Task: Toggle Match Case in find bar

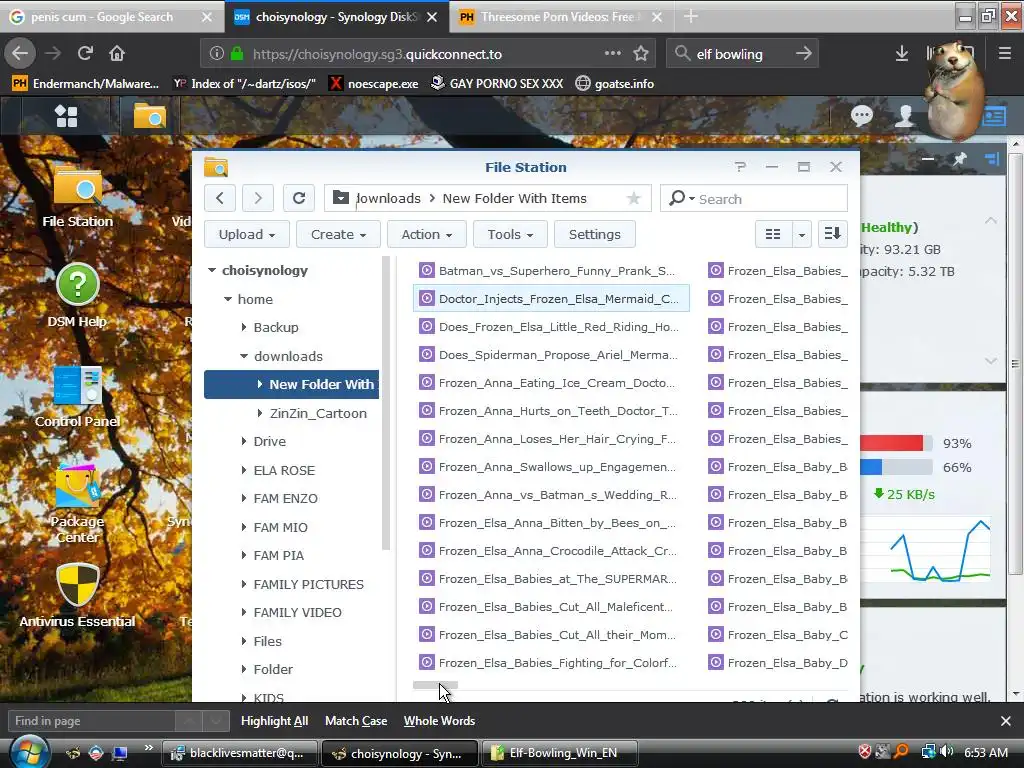Action: 356,721
